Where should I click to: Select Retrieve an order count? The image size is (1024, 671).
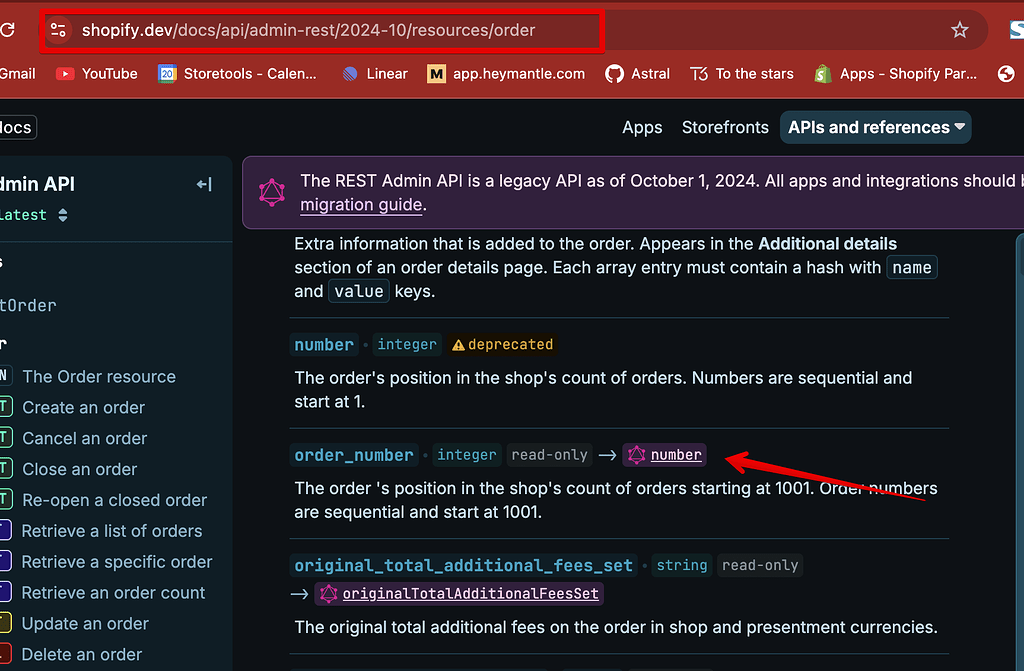coord(113,593)
